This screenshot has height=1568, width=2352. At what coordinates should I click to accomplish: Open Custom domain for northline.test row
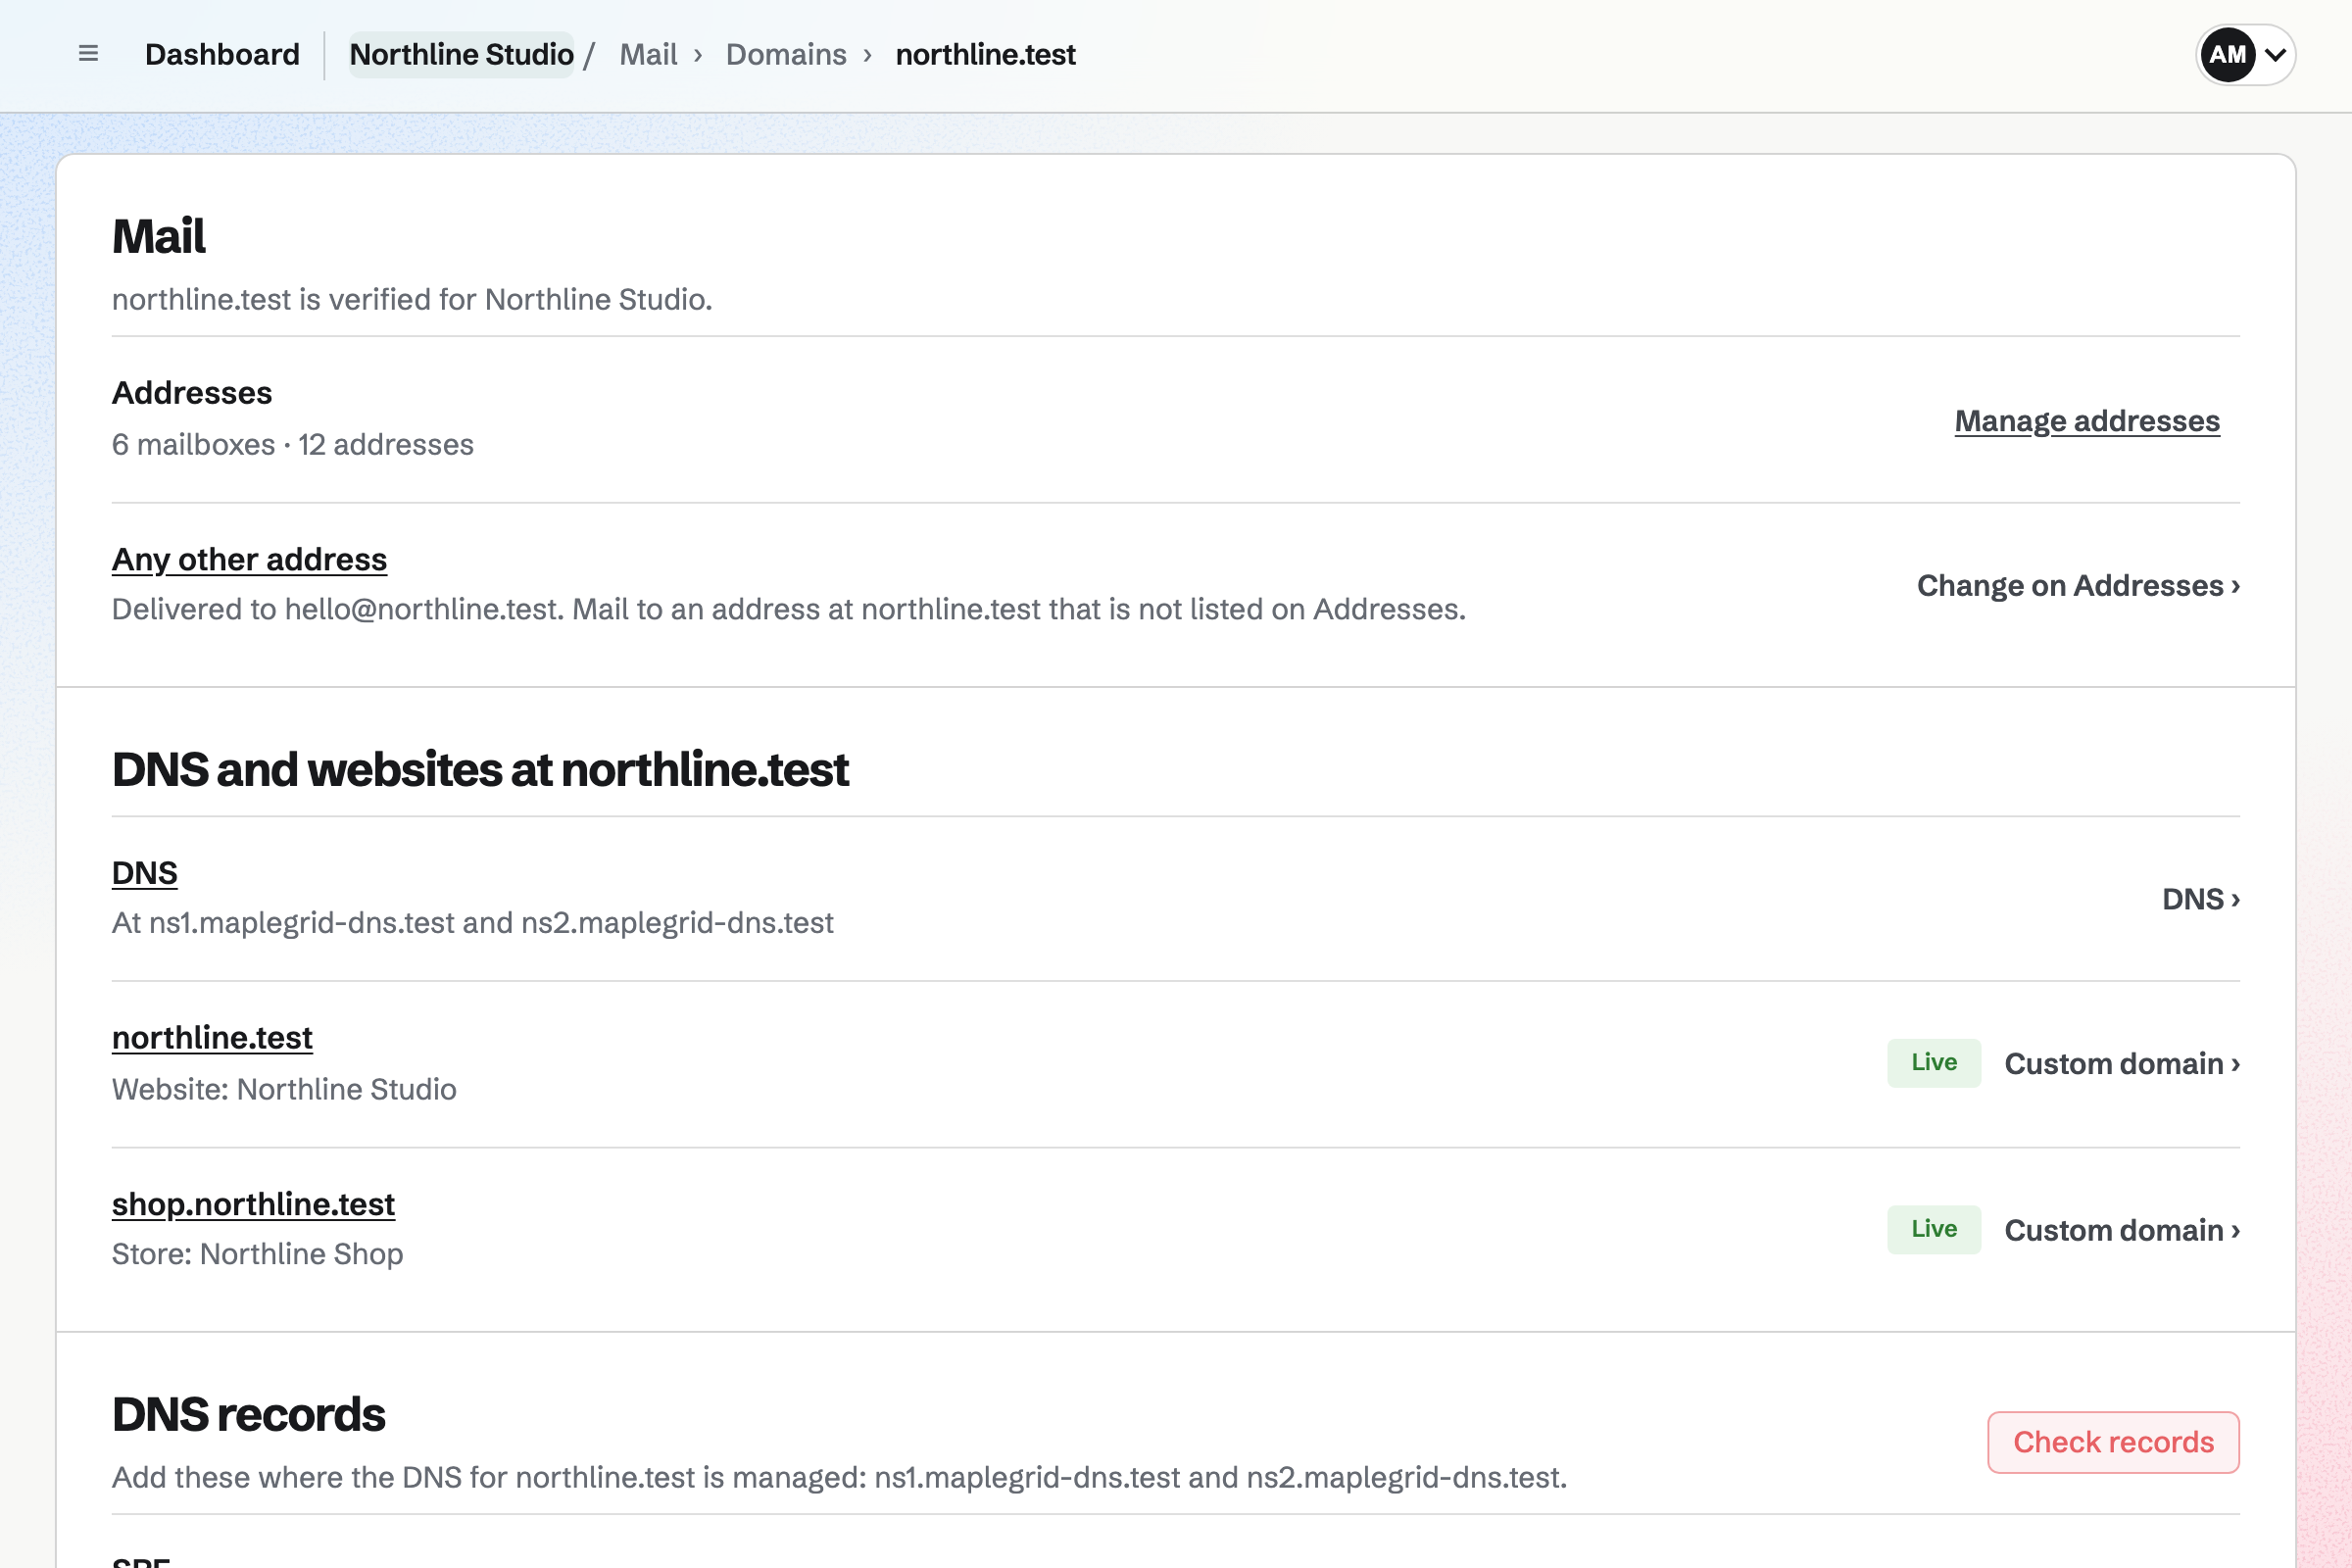(x=2122, y=1064)
